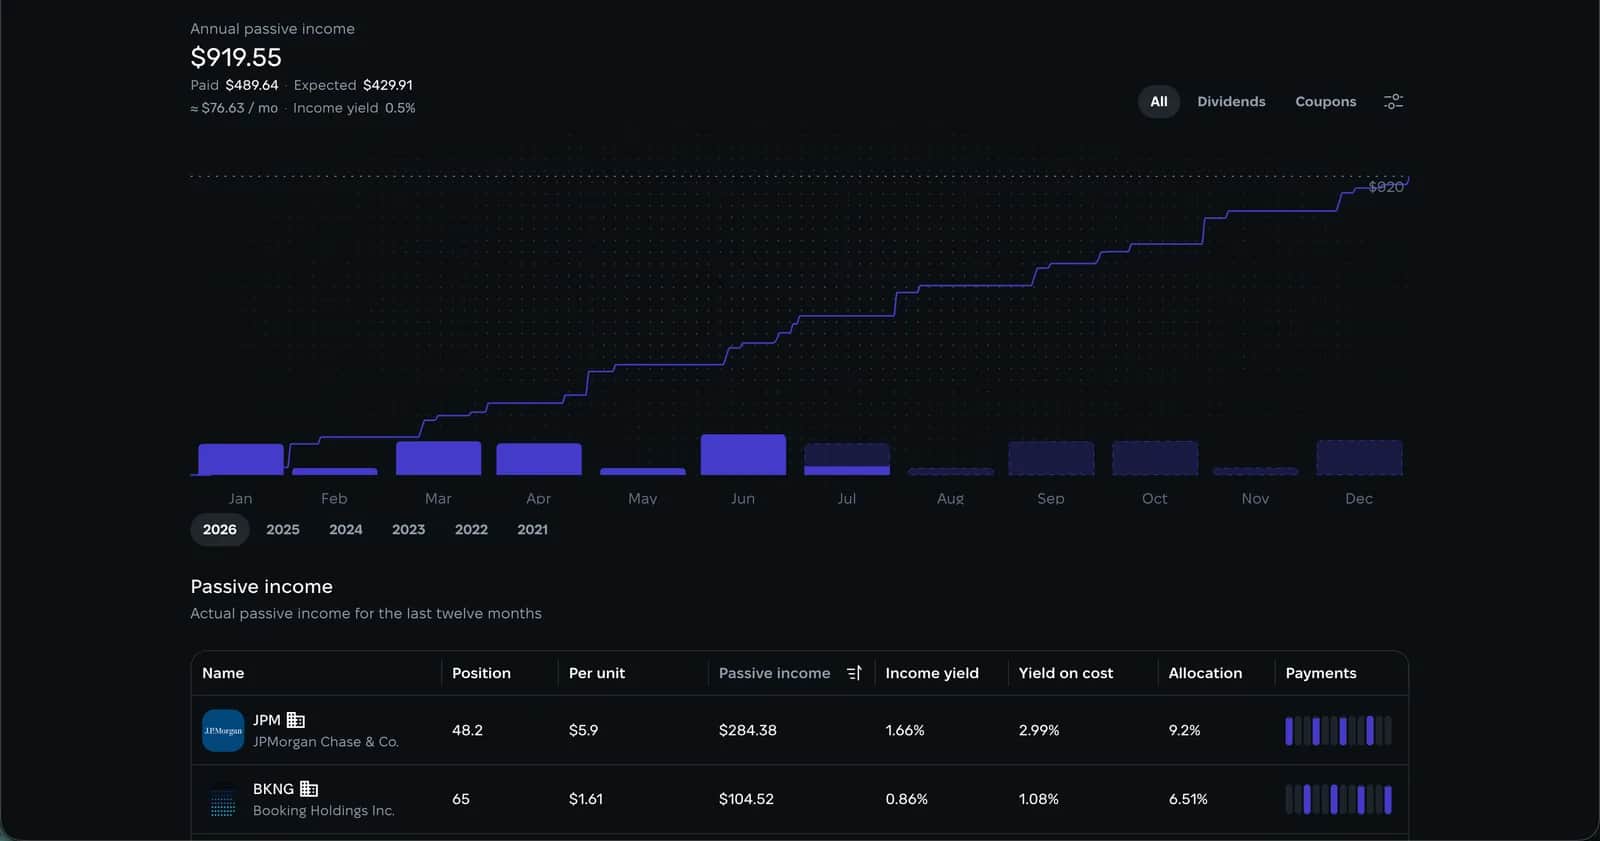1600x841 pixels.
Task: Click the February income bar
Action: point(334,471)
